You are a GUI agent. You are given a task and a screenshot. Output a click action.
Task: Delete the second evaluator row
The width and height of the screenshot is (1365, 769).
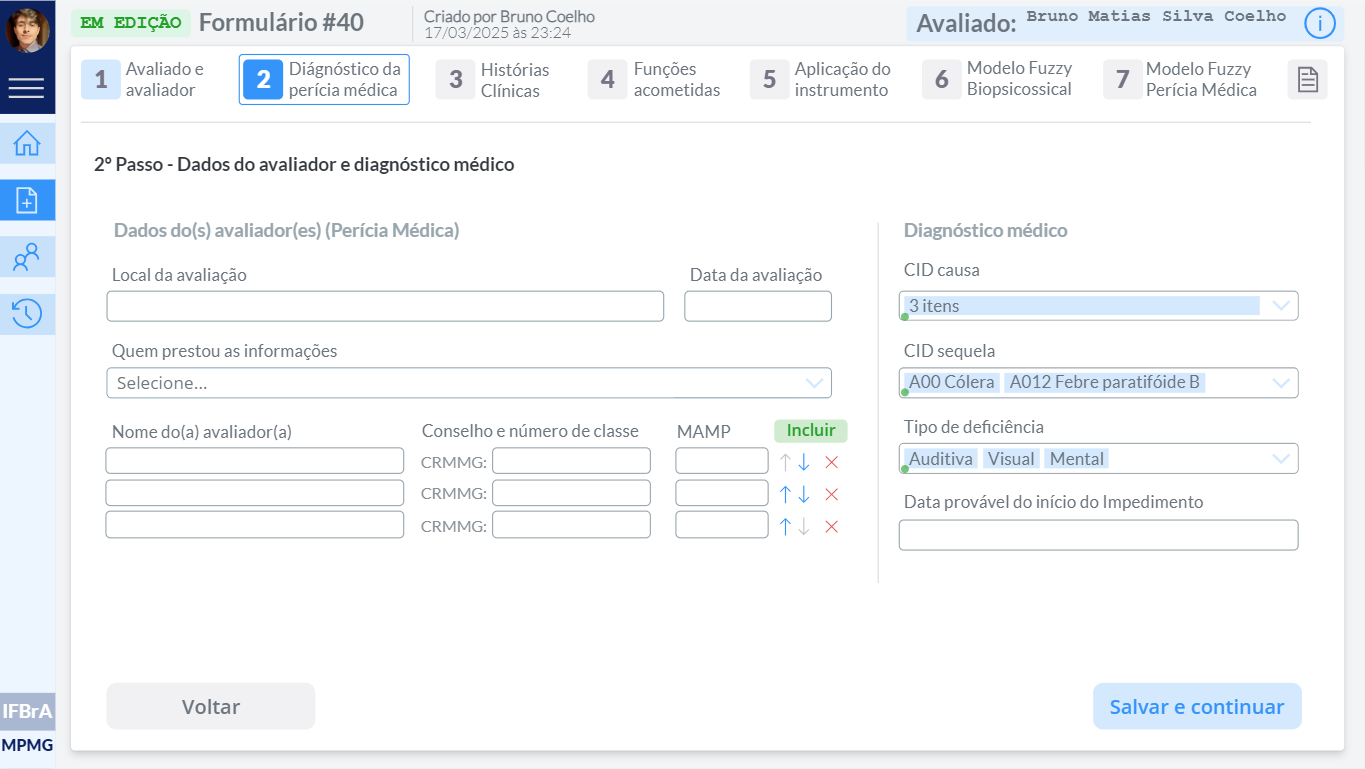[831, 494]
